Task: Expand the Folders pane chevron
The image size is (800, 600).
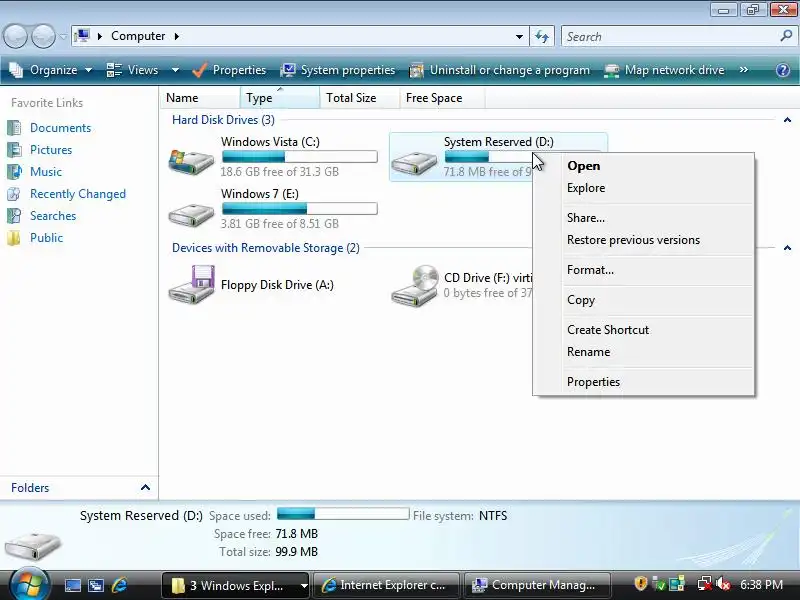Action: click(145, 487)
